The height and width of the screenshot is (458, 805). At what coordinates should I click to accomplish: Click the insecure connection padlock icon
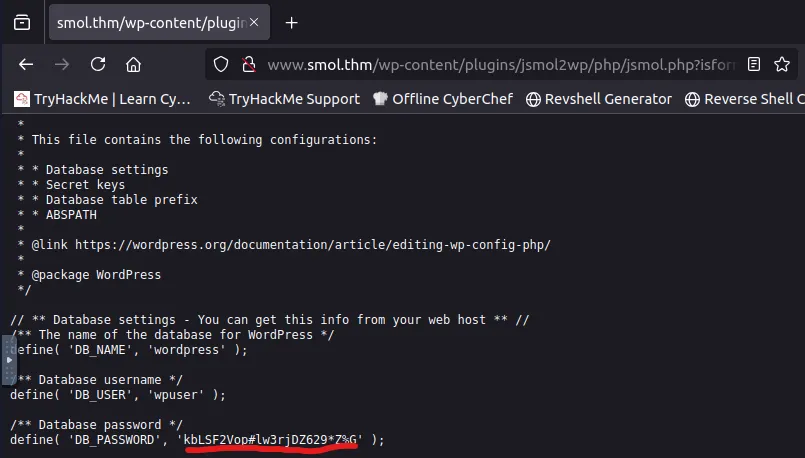tap(247, 65)
